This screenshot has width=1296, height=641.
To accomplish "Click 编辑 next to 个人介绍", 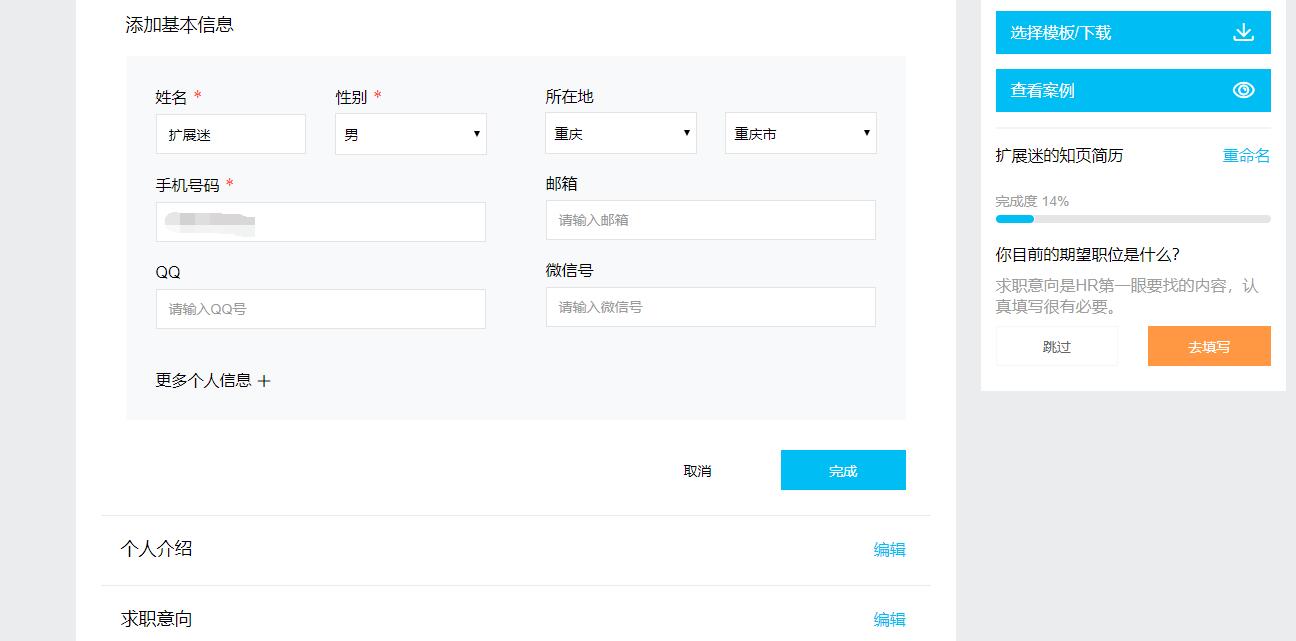I will click(889, 549).
